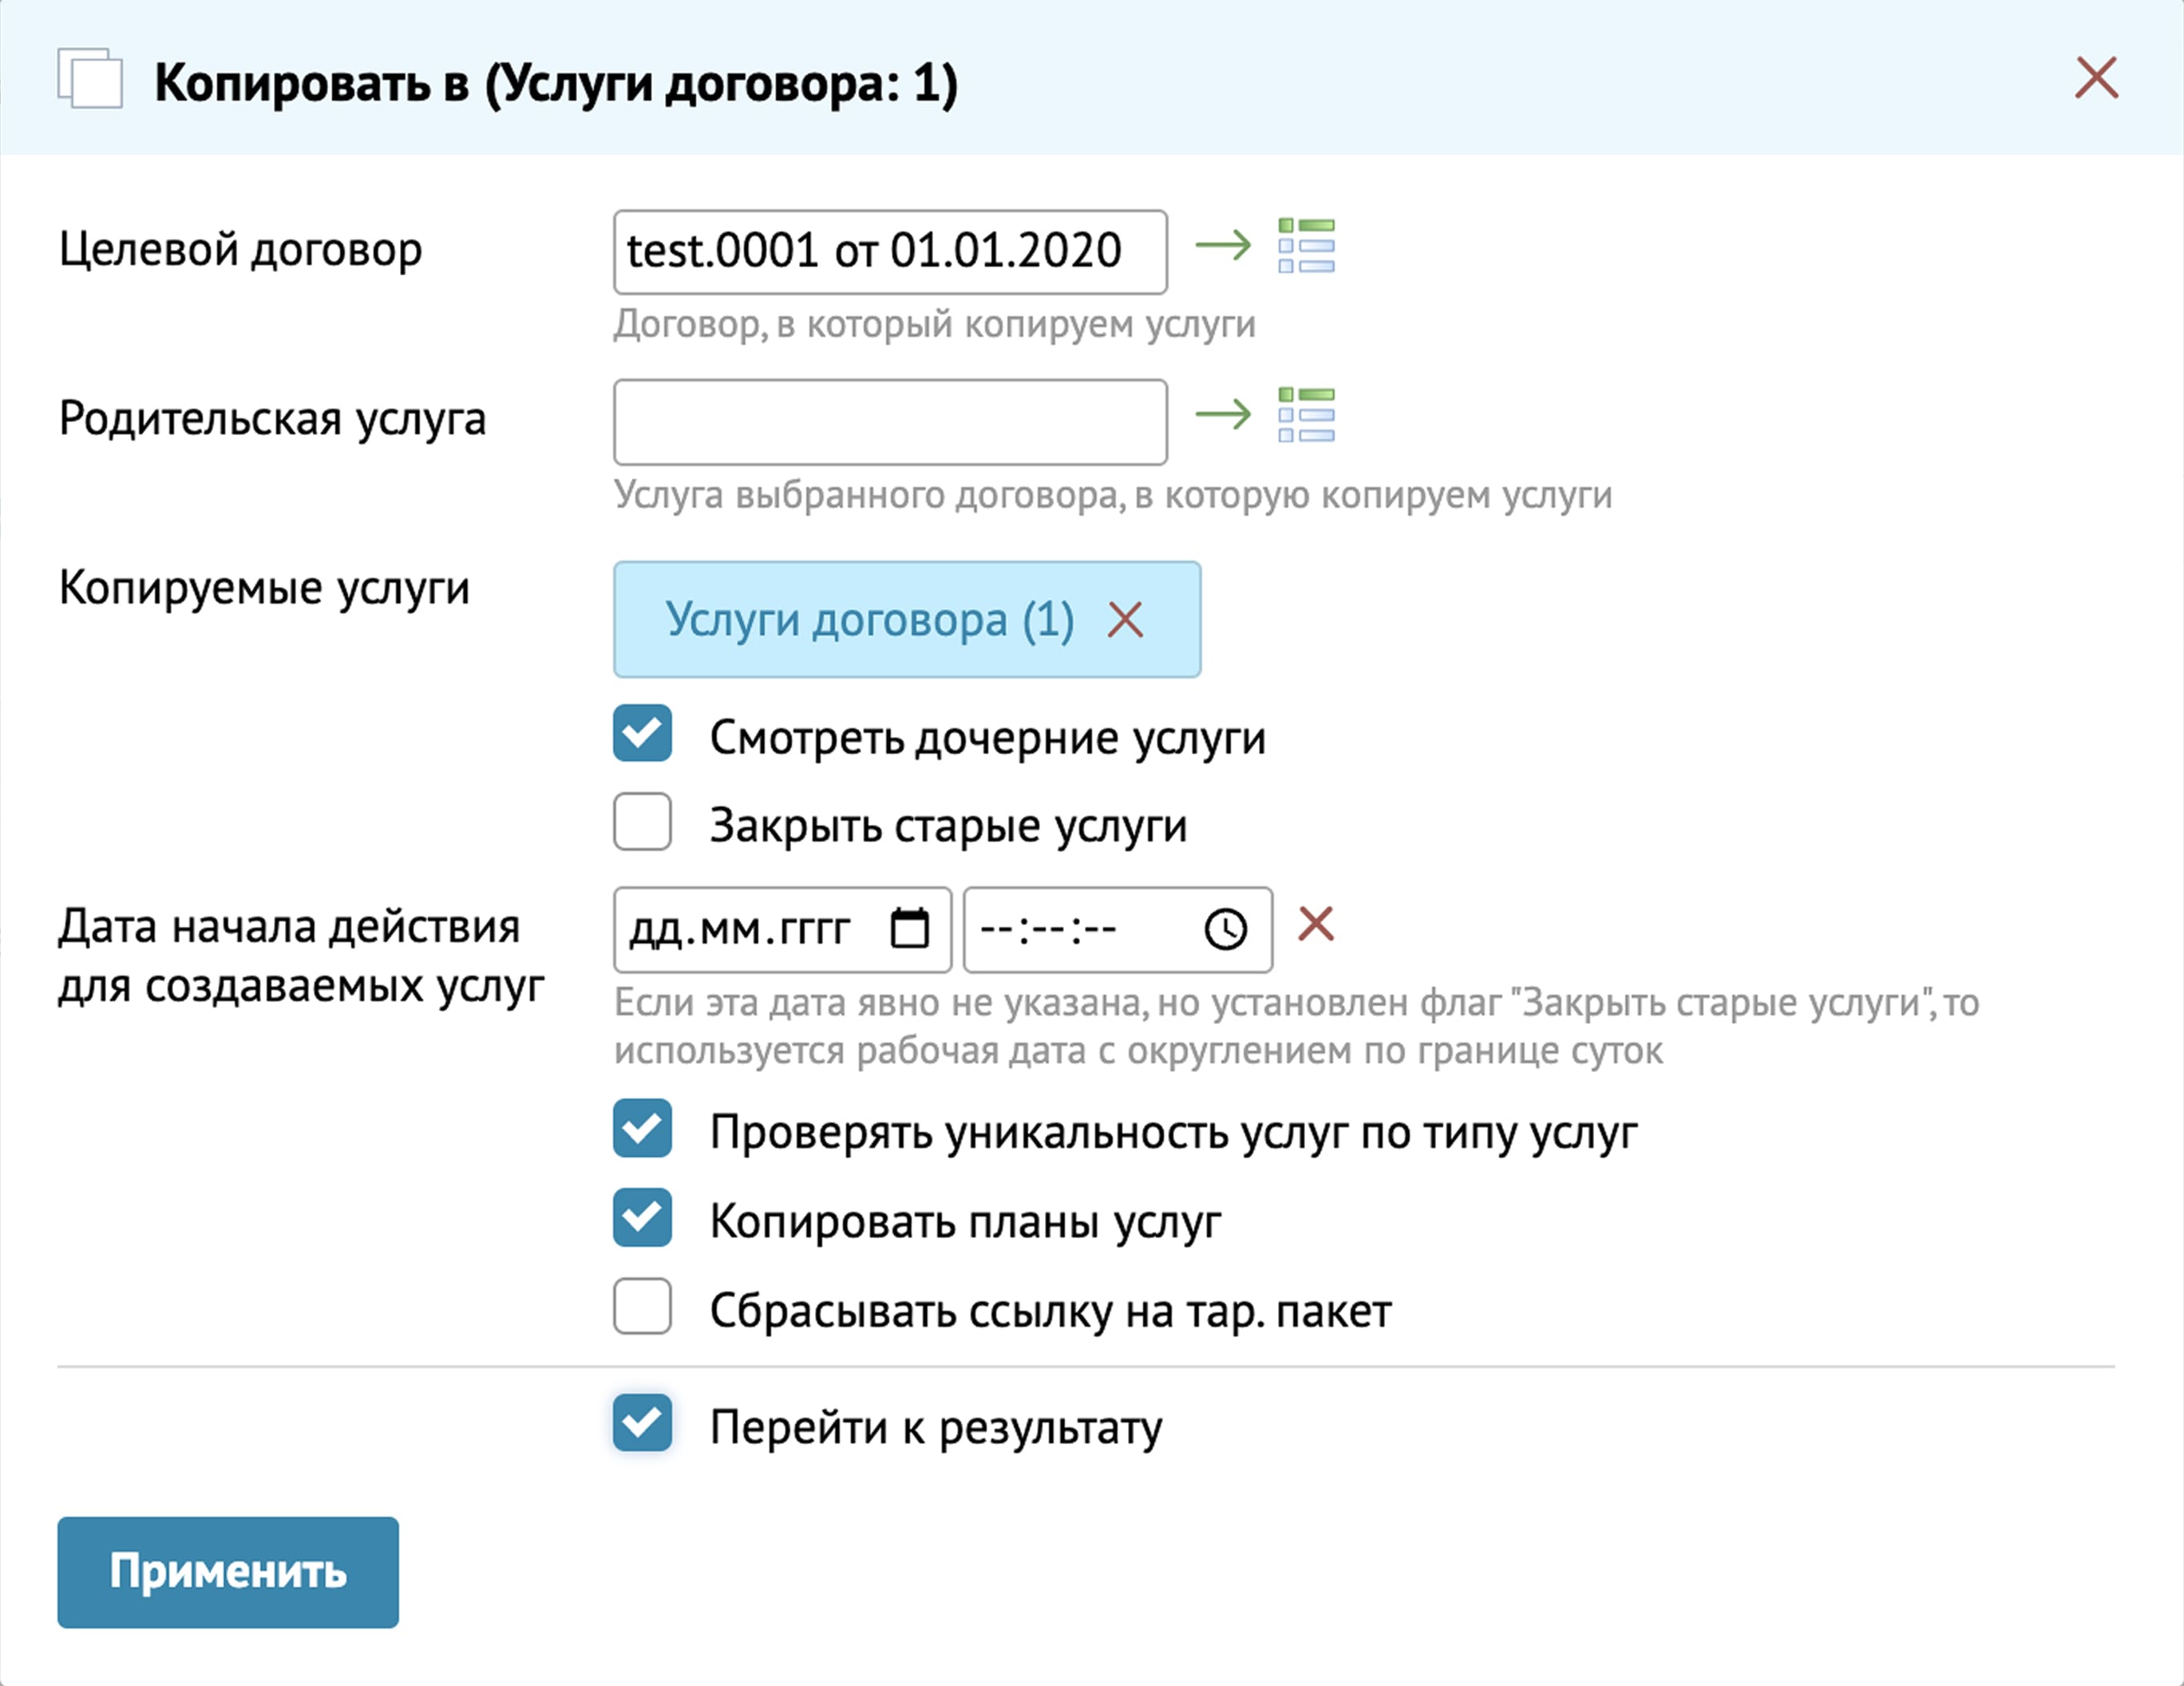Open the calendar date picker icon
2184x1686 pixels.
(909, 929)
